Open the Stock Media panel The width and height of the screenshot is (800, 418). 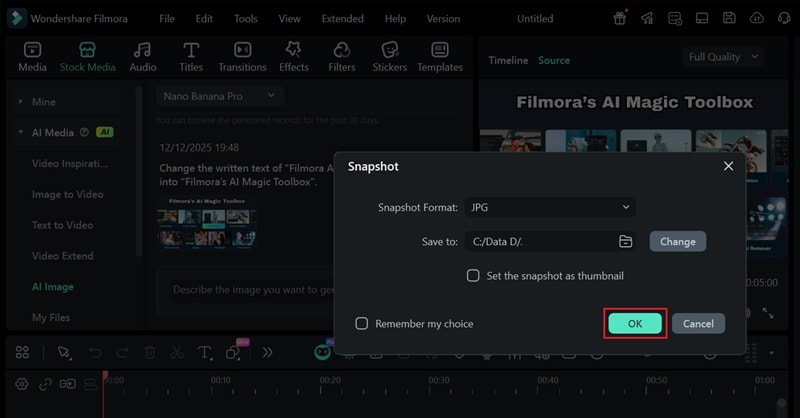(87, 57)
